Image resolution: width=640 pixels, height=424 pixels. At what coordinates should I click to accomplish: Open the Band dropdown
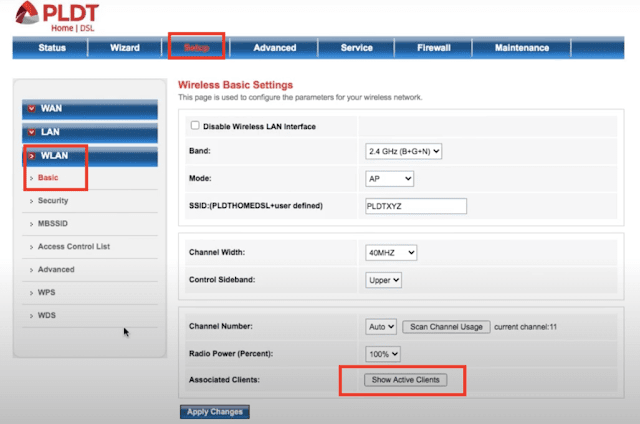point(403,151)
